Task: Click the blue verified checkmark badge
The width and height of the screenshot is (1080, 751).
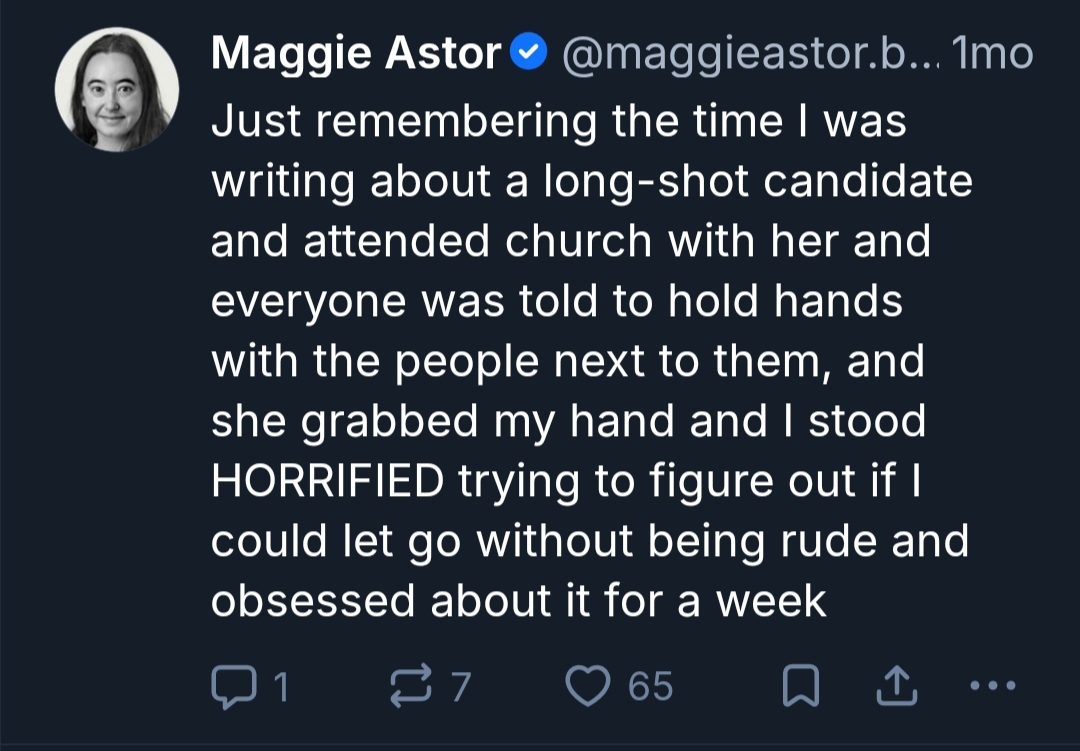Action: (527, 54)
